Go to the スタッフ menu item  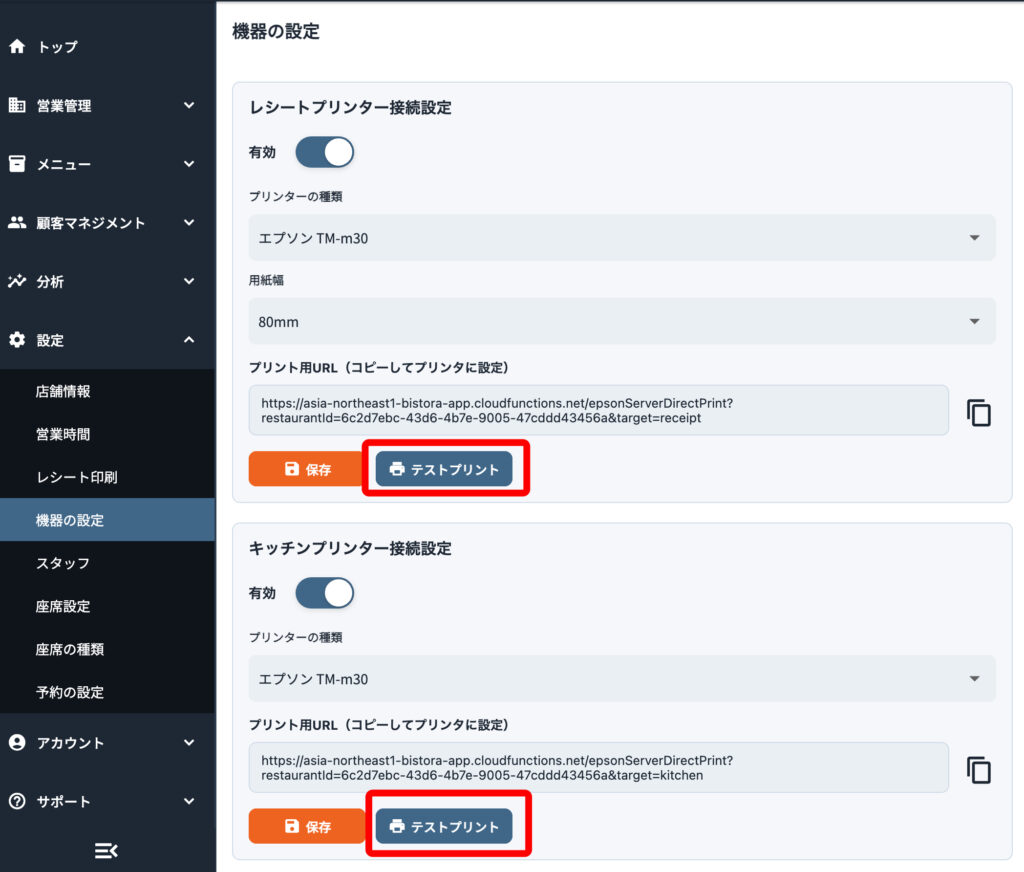point(63,563)
